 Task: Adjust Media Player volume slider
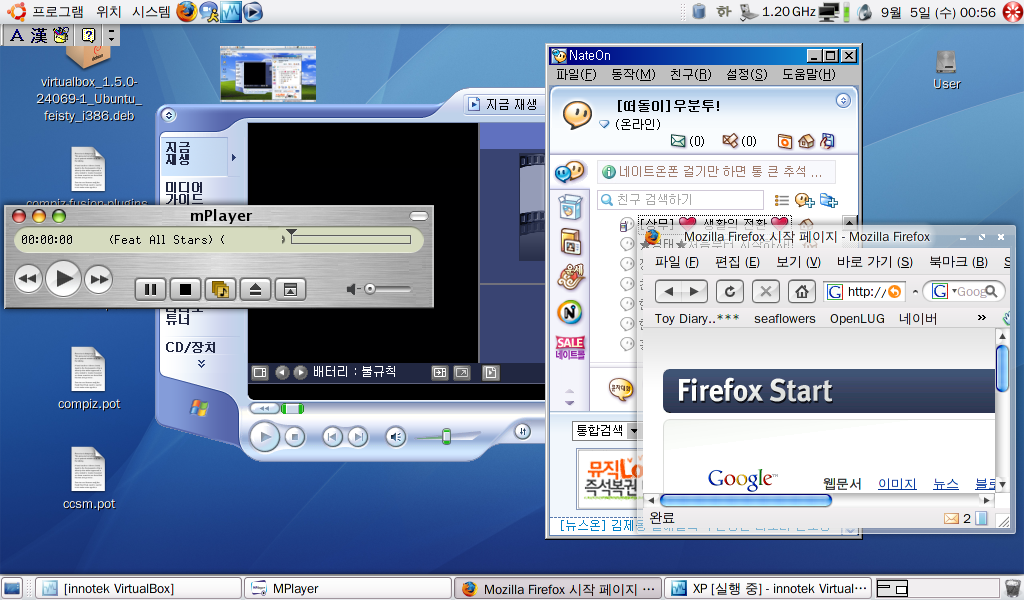[x=447, y=436]
